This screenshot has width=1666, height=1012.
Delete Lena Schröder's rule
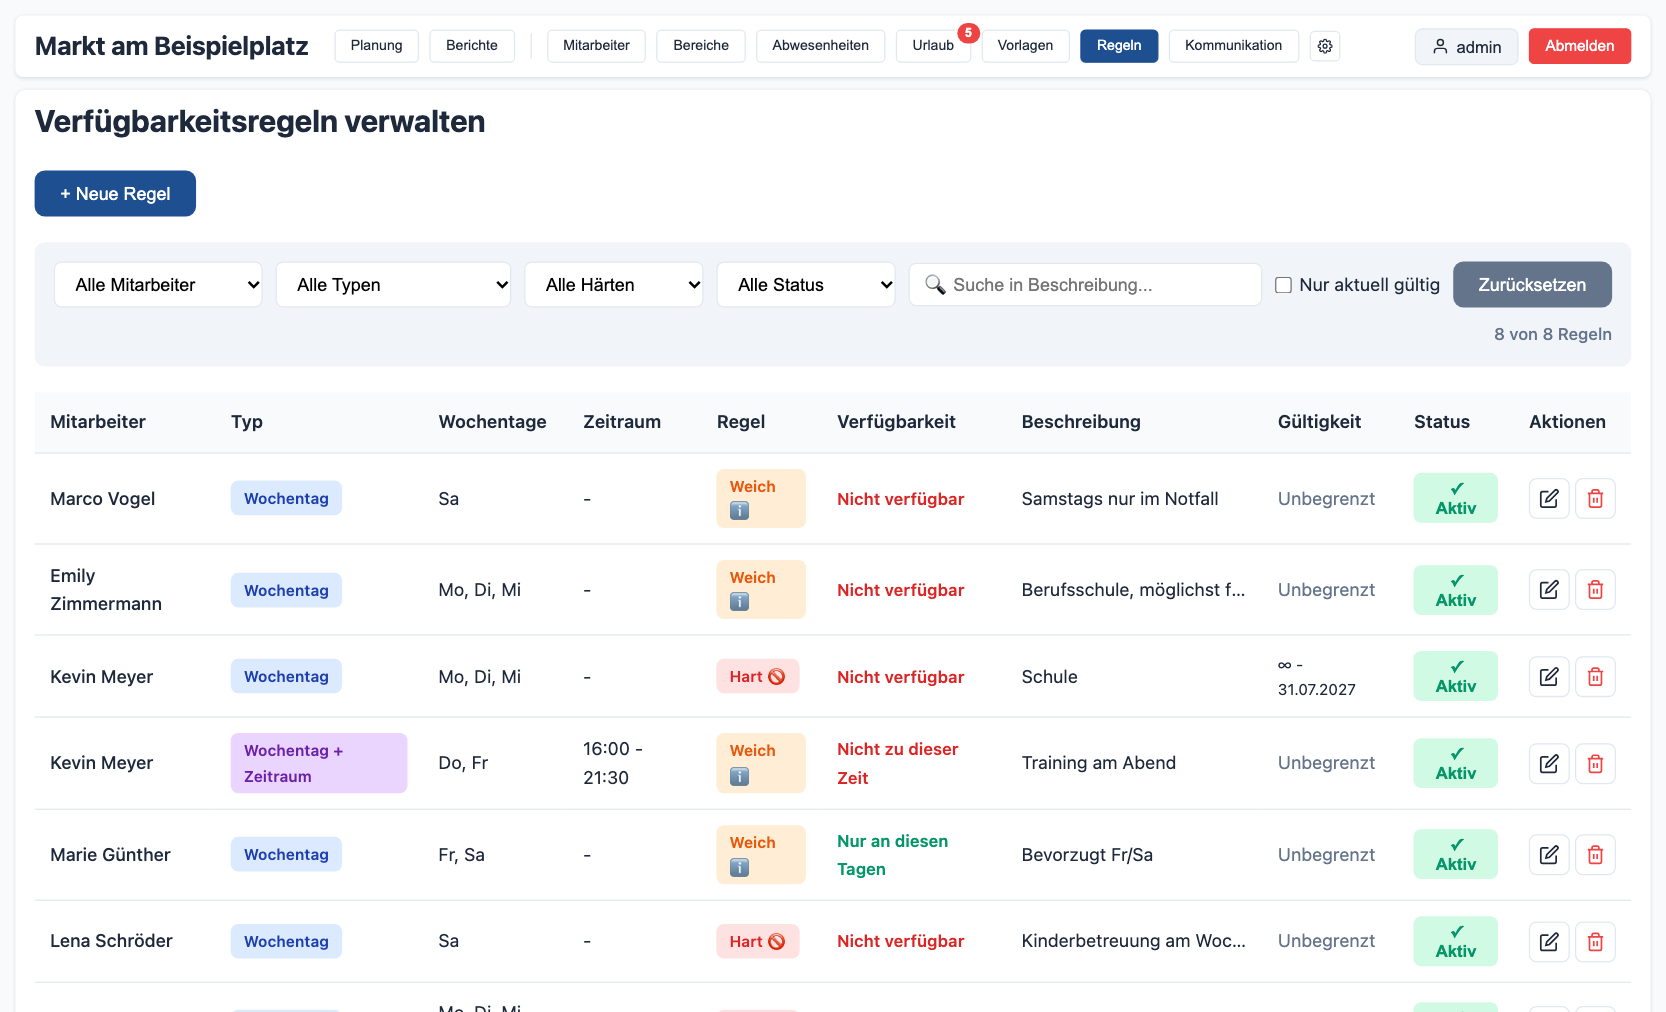pos(1595,942)
